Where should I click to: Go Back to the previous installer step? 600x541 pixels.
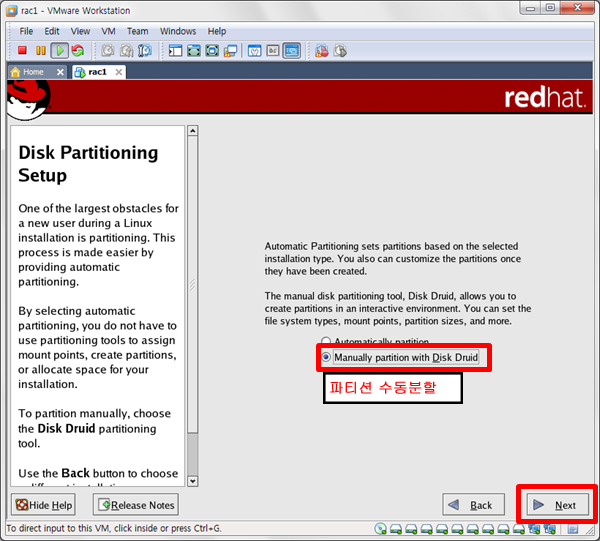pos(473,505)
